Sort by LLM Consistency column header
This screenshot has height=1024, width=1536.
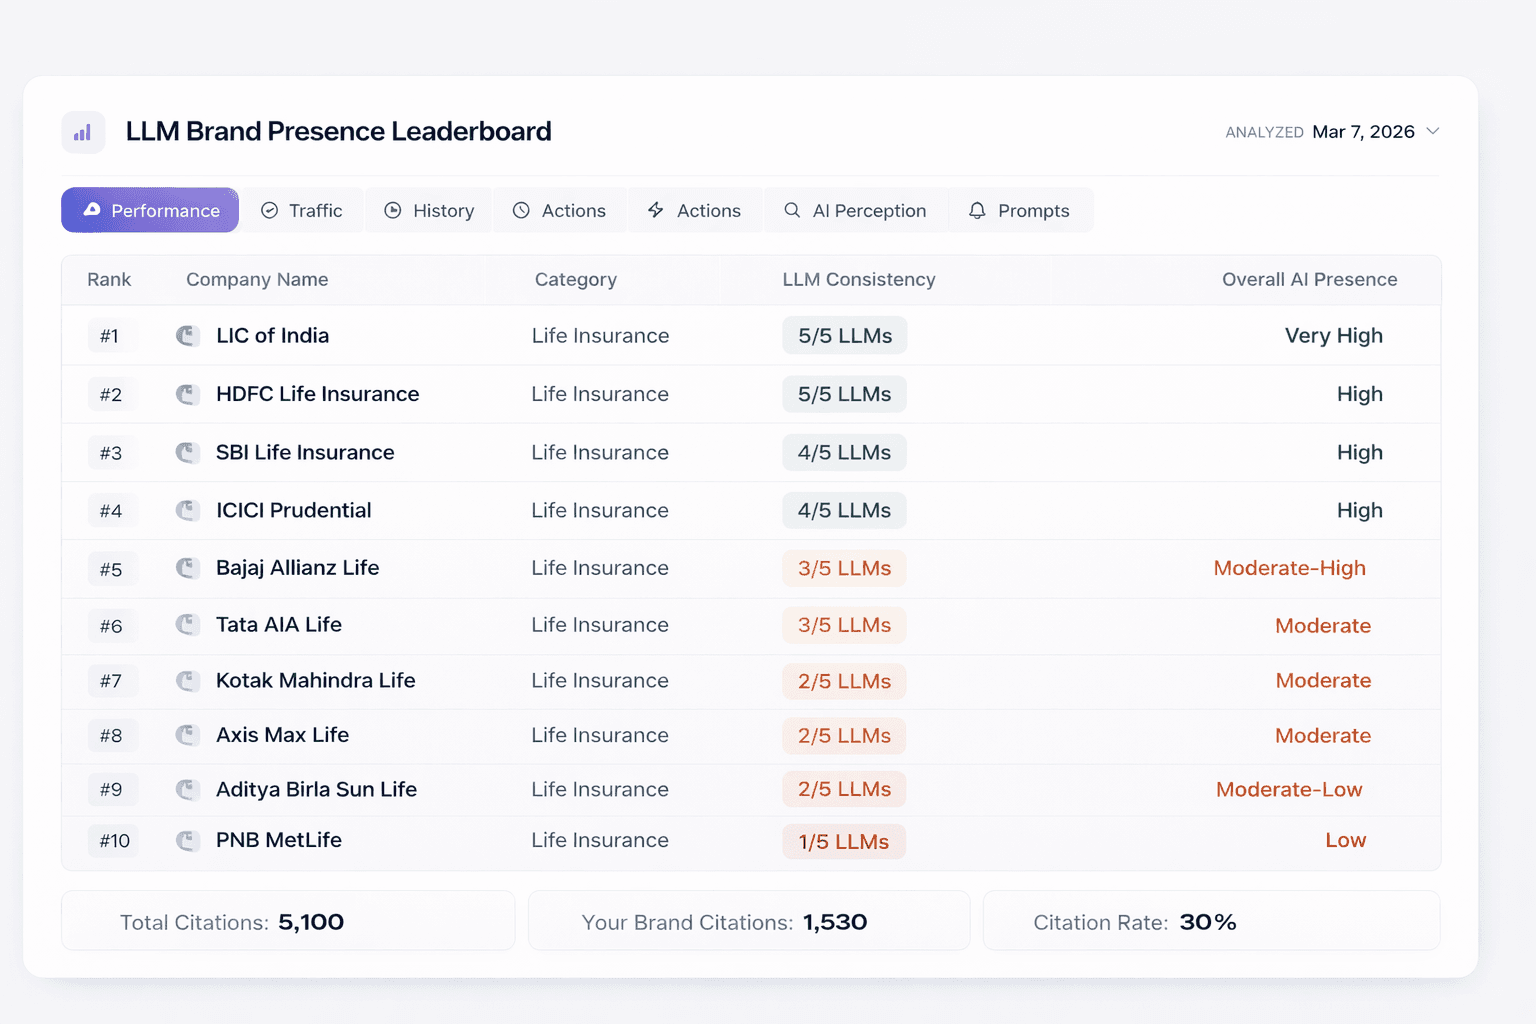click(858, 280)
